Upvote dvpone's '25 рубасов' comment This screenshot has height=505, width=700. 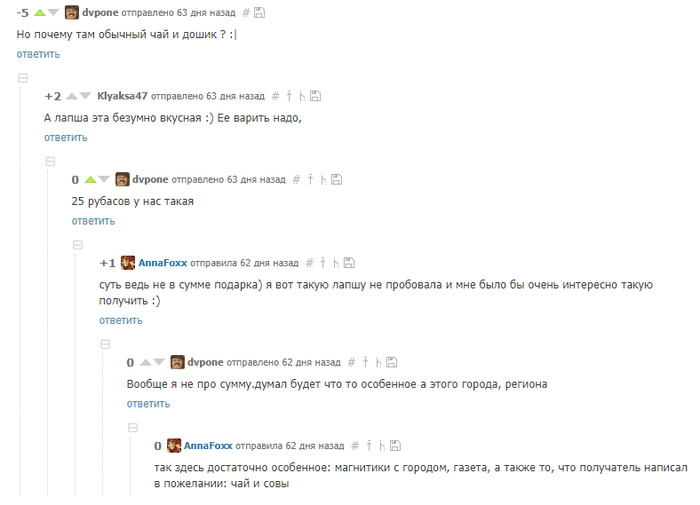[90, 179]
